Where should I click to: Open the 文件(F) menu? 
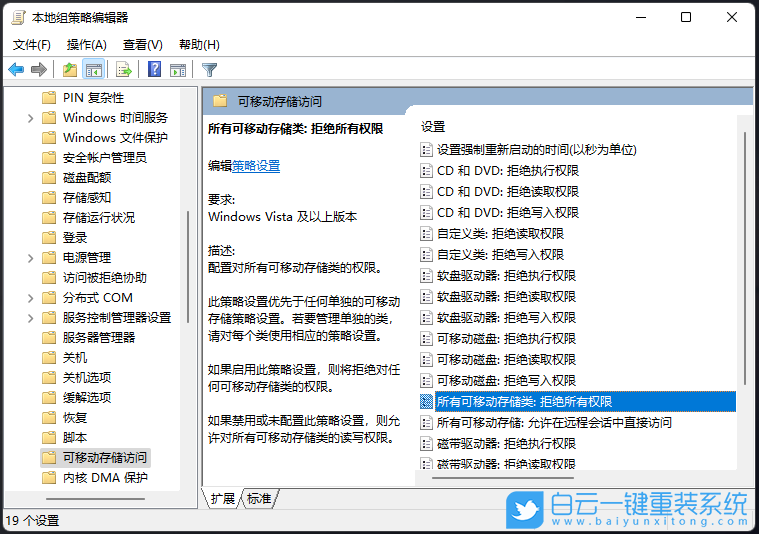tap(32, 45)
